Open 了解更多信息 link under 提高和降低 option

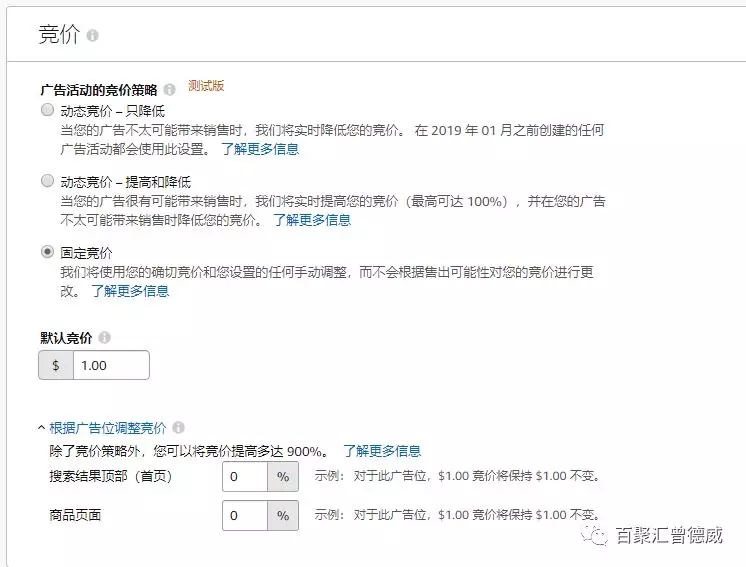(312, 220)
